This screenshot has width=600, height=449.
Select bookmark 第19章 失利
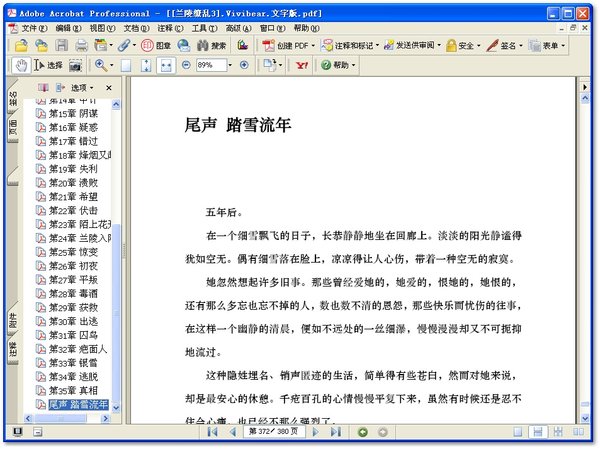click(73, 169)
